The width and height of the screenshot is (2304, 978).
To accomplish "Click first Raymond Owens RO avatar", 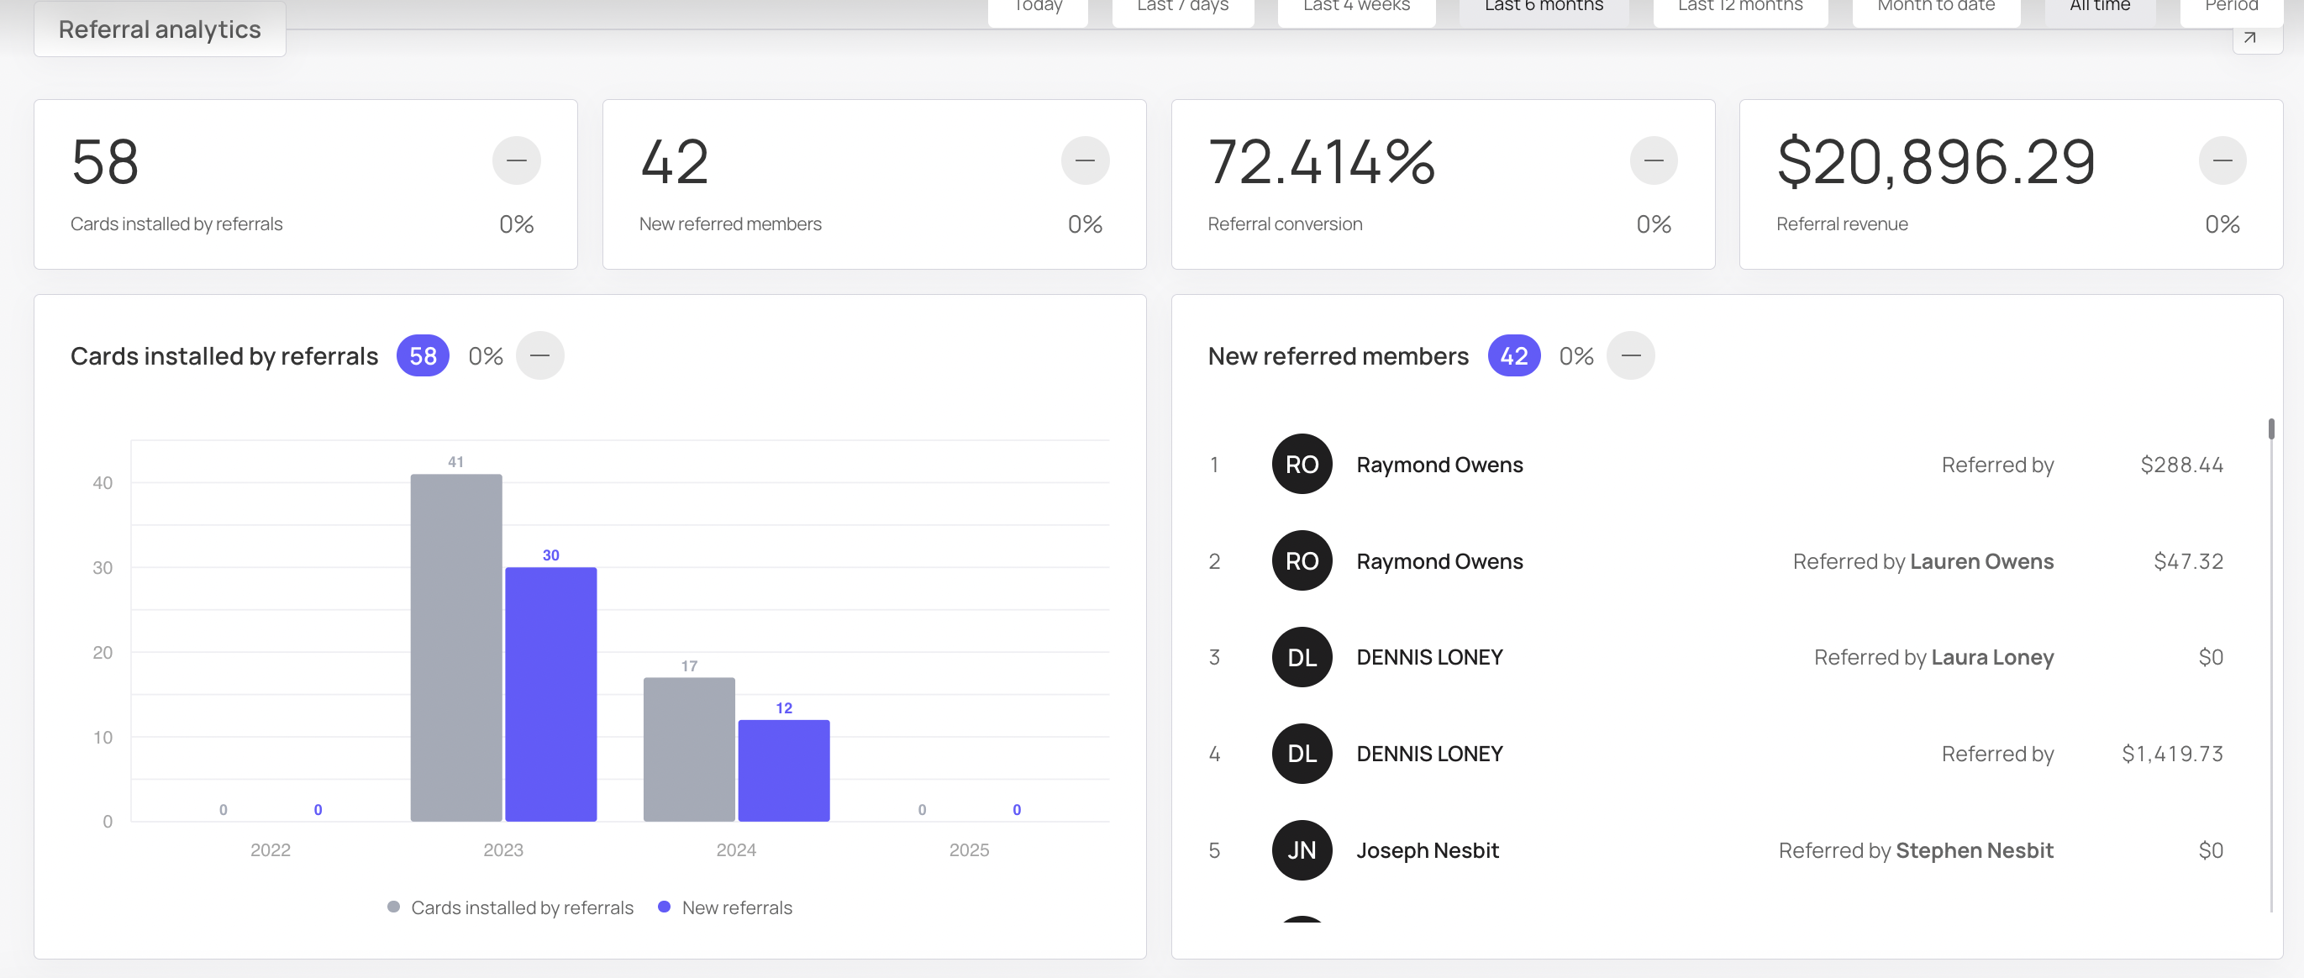I will click(x=1302, y=464).
